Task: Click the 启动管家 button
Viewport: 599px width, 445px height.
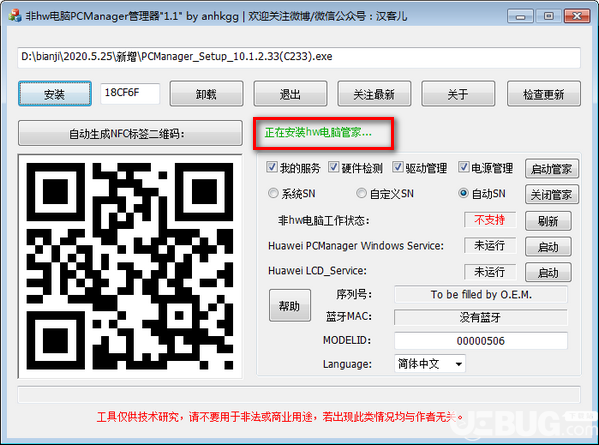Action: tap(552, 168)
